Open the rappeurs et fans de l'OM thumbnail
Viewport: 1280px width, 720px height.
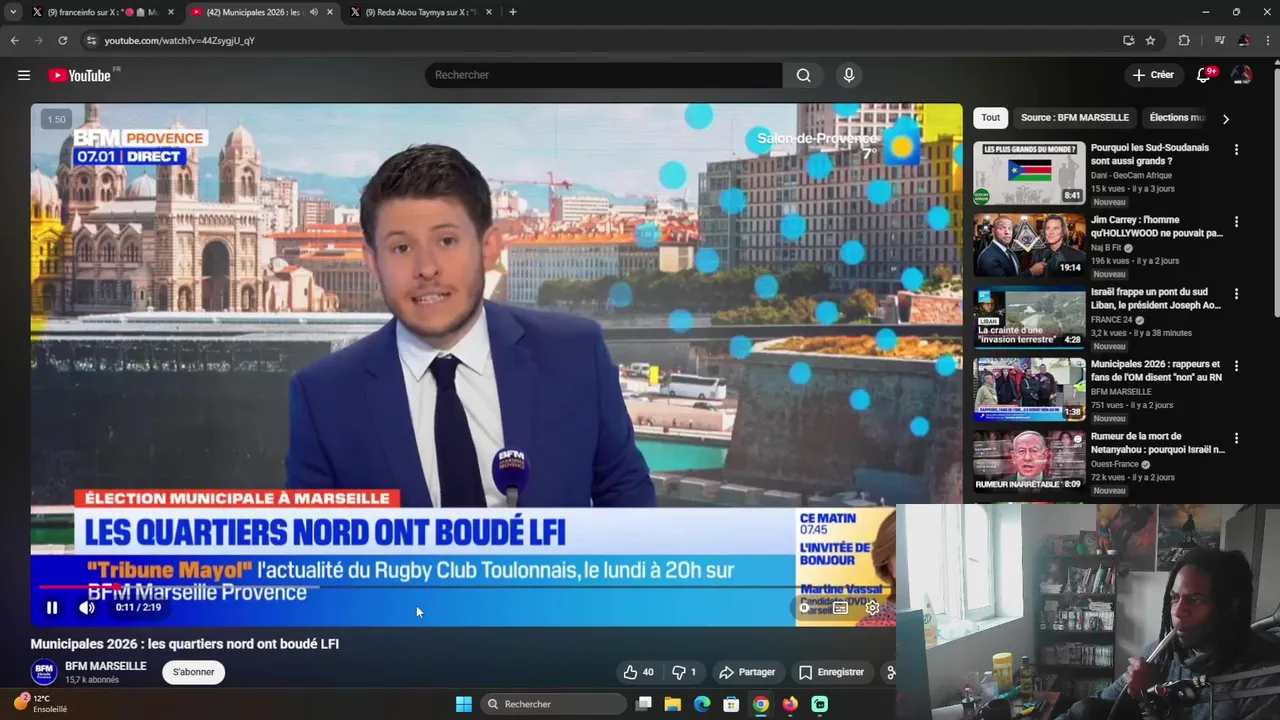[1029, 389]
